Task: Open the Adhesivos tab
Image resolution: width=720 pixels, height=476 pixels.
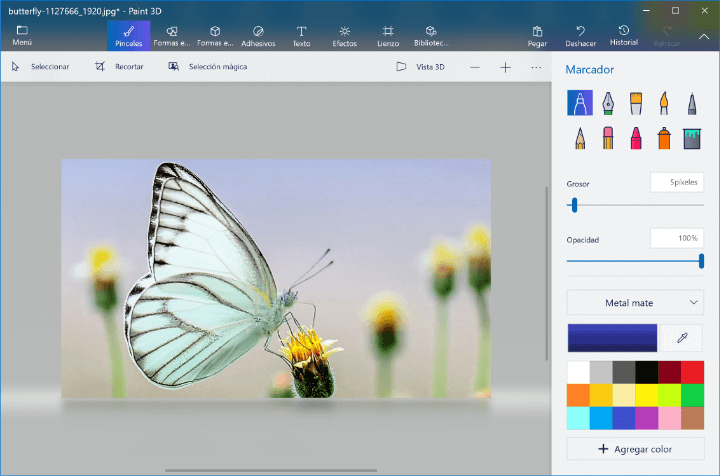Action: coord(258,36)
